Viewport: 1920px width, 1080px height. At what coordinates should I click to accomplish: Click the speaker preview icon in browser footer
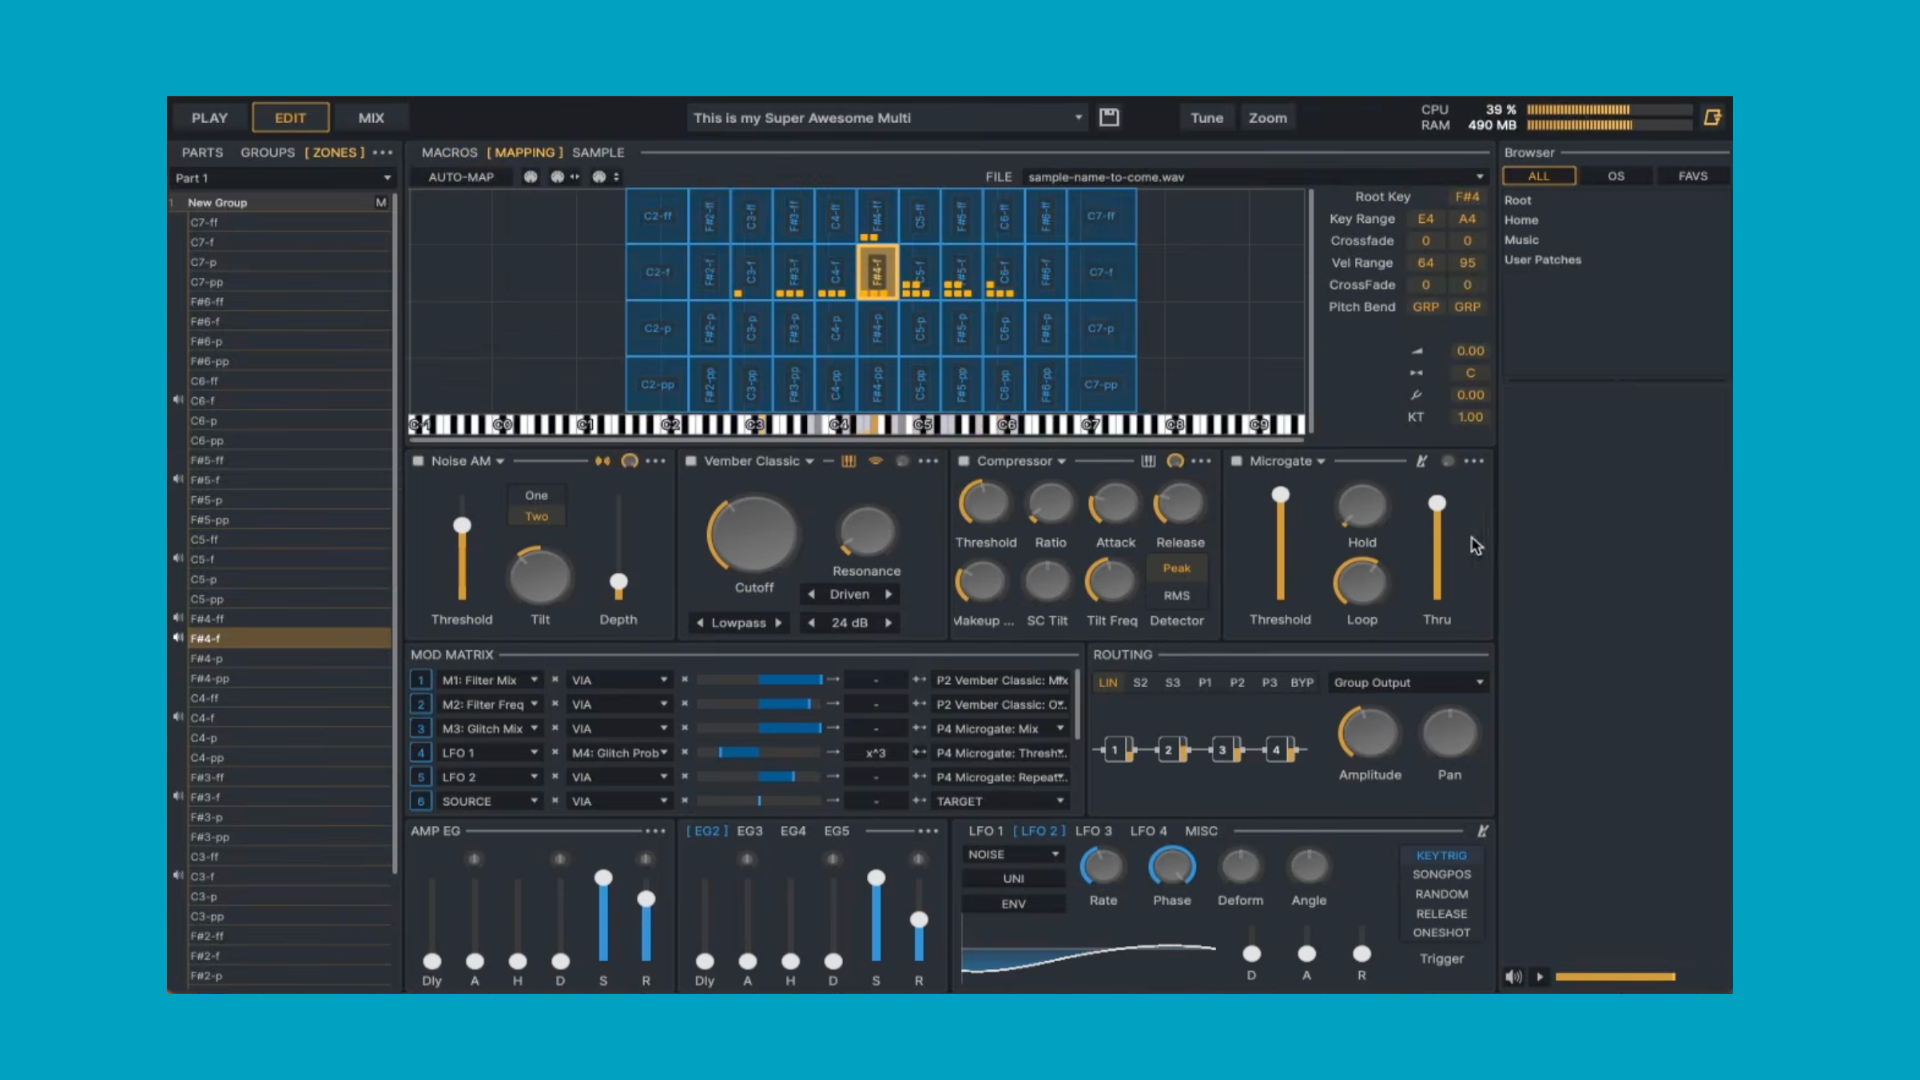point(1513,977)
